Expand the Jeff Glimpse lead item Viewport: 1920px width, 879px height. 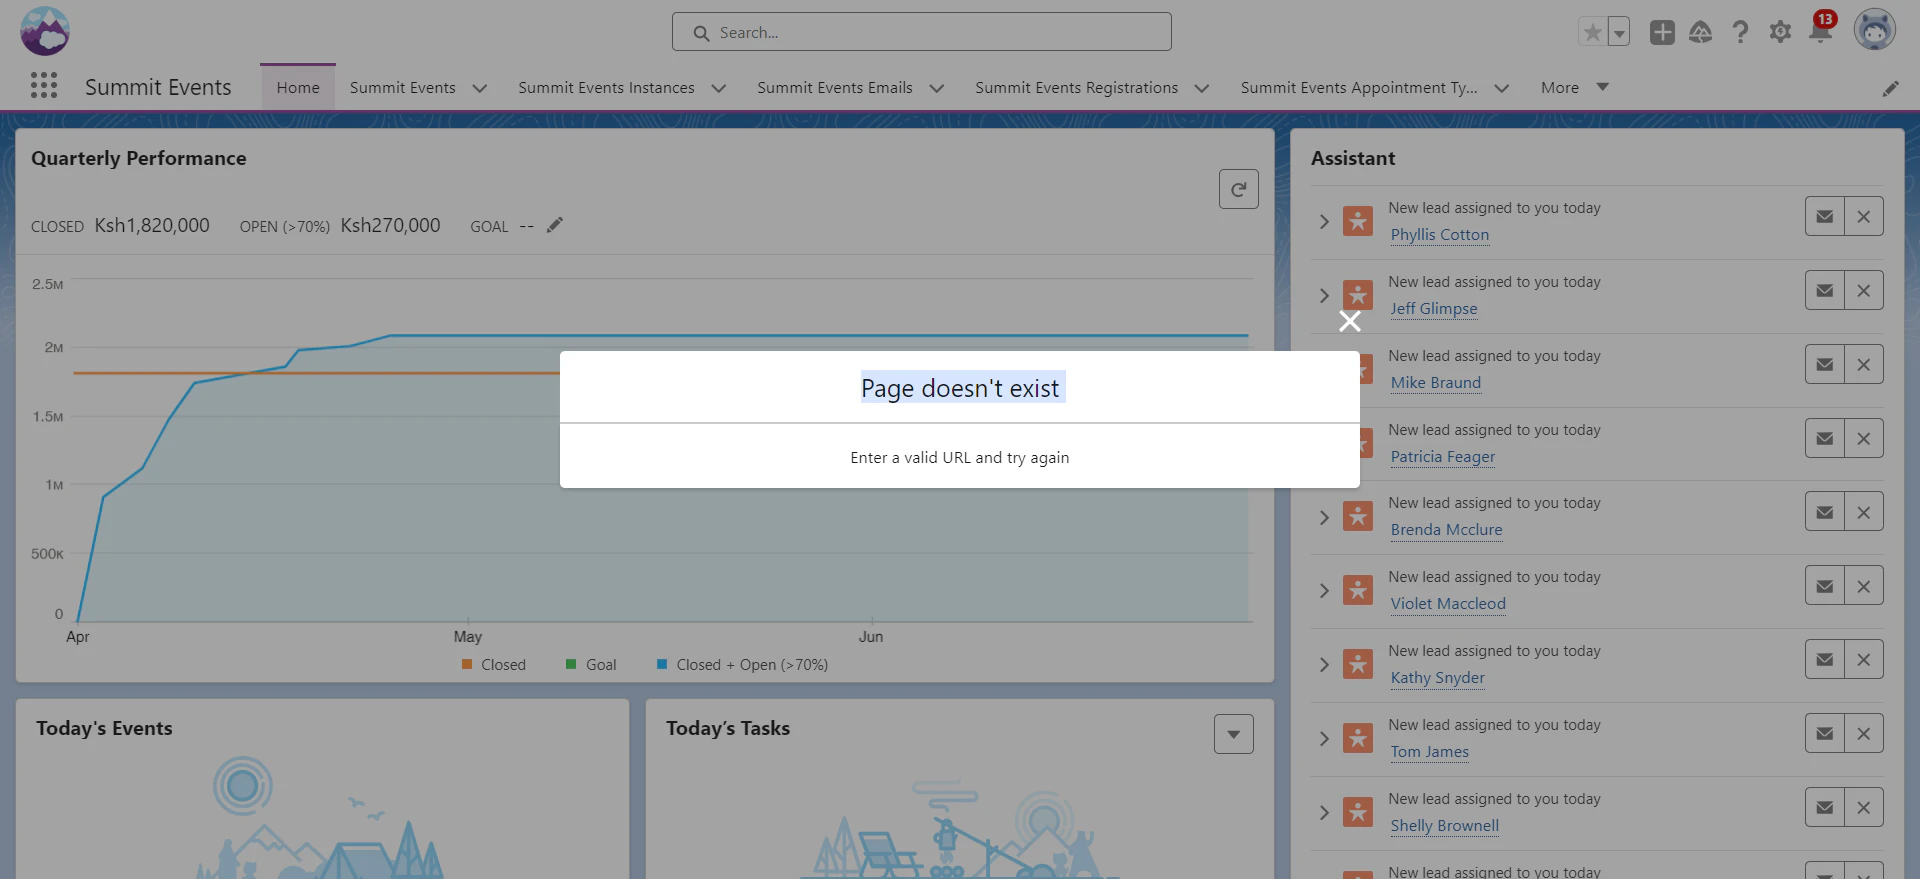pyautogui.click(x=1324, y=295)
